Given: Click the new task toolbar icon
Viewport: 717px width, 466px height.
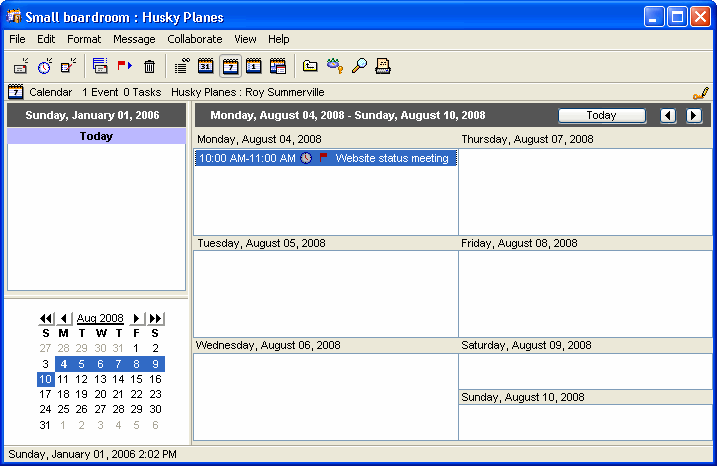Looking at the screenshot, I should (68, 67).
